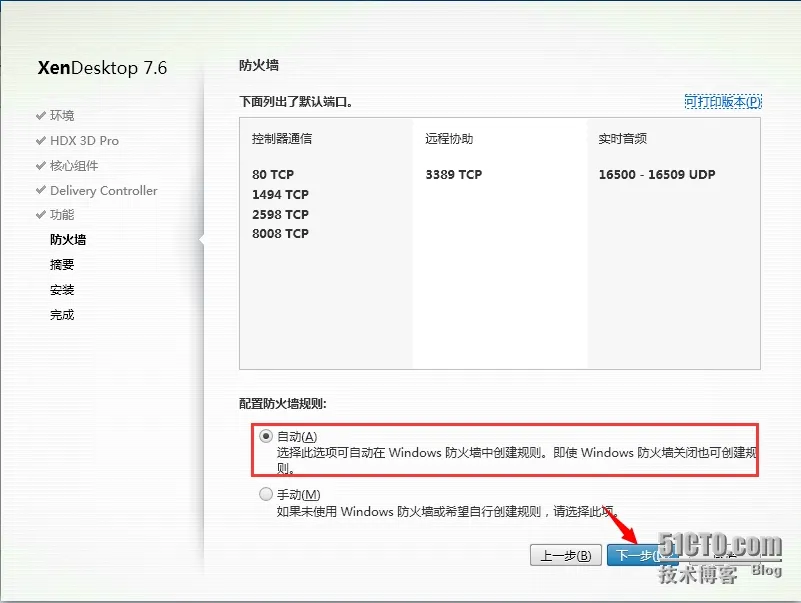Click the 1494 TCP port entry
Screen dimensions: 801x603
pyautogui.click(x=280, y=195)
